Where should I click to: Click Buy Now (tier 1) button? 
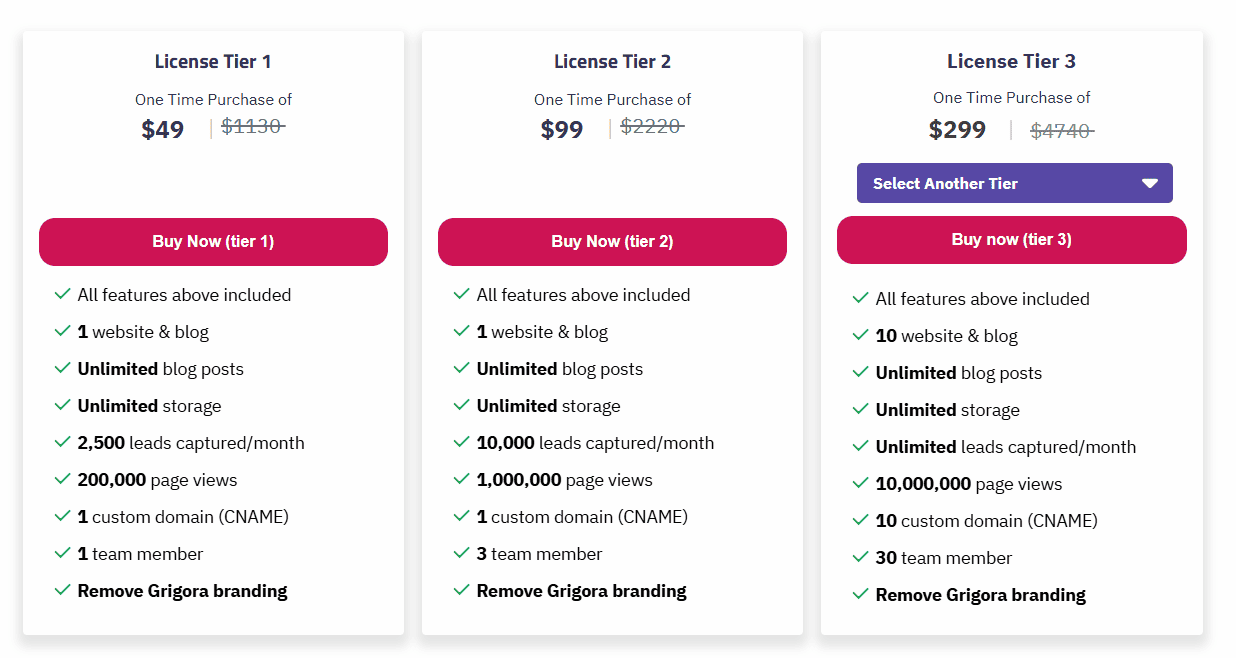[213, 242]
